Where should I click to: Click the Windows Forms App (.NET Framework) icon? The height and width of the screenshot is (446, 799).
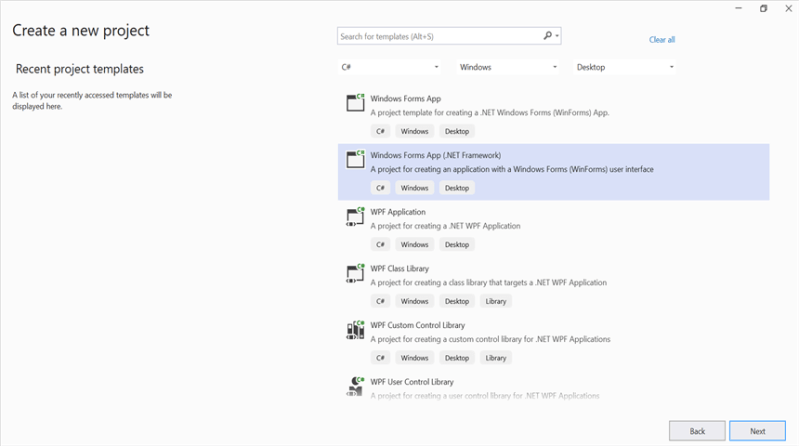point(355,159)
